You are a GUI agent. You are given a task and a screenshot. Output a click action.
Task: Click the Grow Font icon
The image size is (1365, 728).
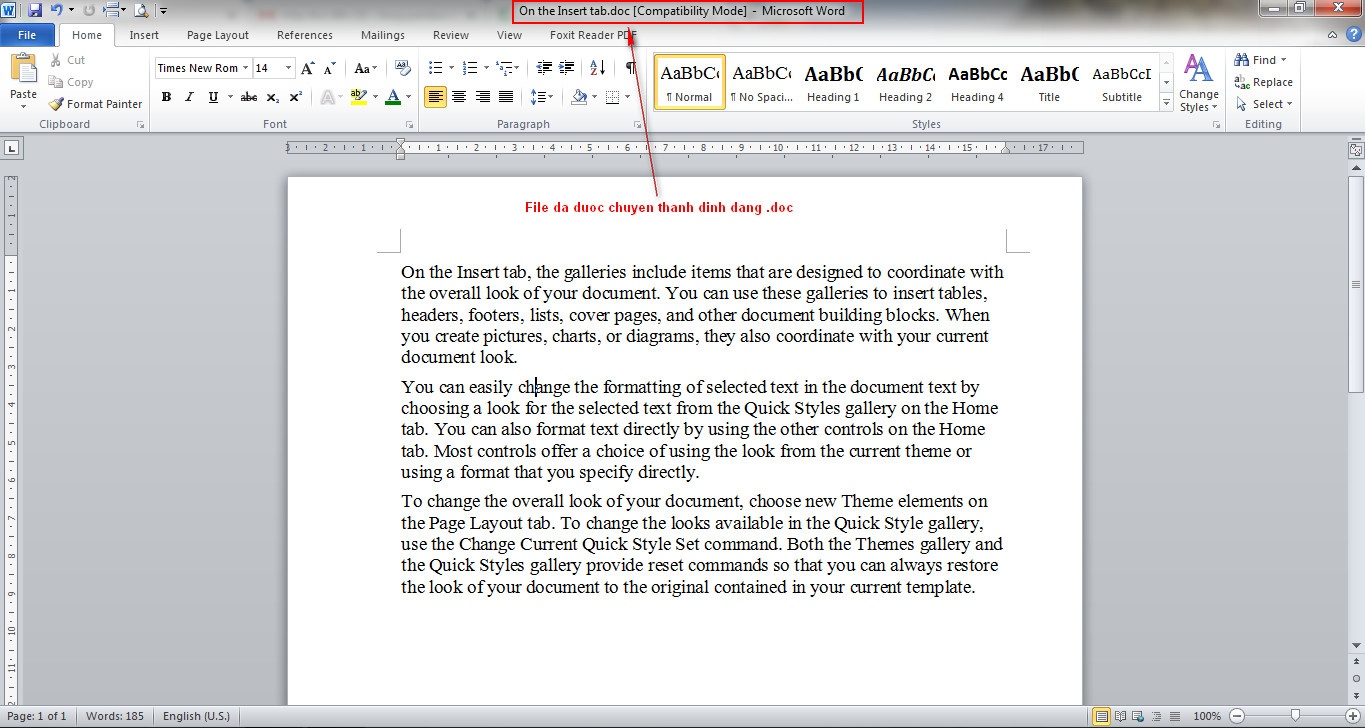307,68
